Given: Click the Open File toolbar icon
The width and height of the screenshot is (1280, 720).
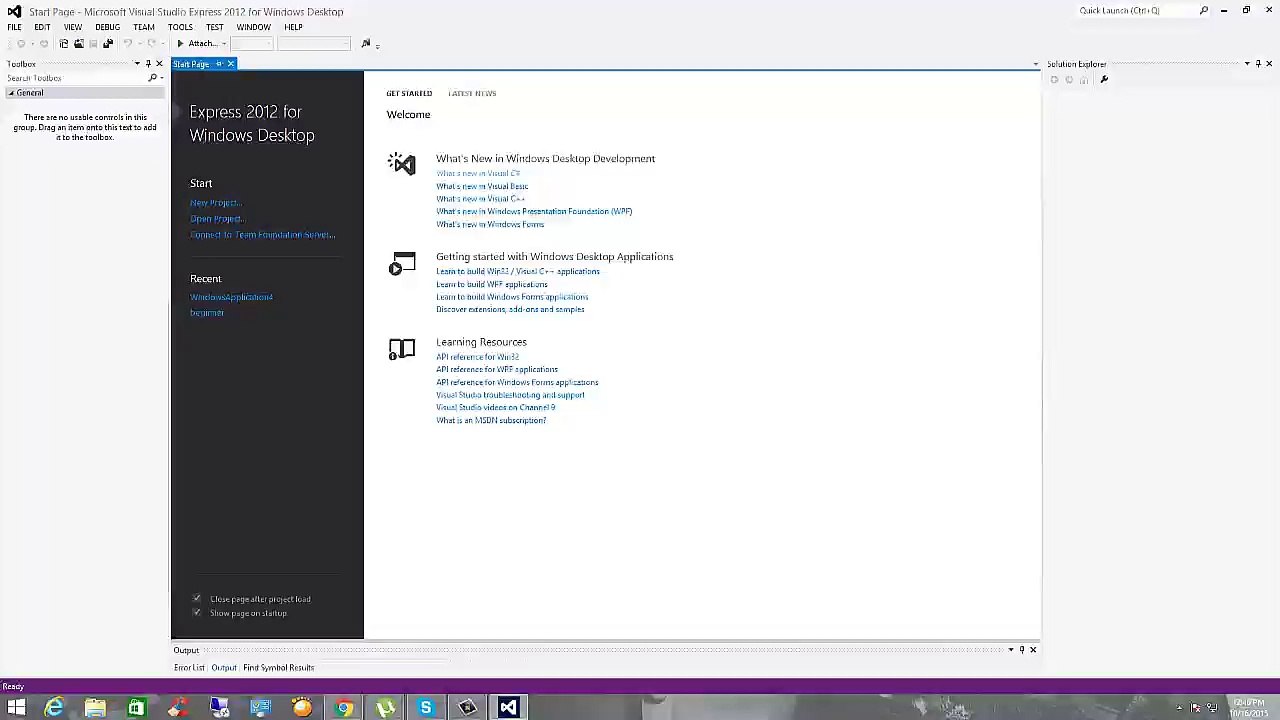Looking at the screenshot, I should tap(79, 43).
